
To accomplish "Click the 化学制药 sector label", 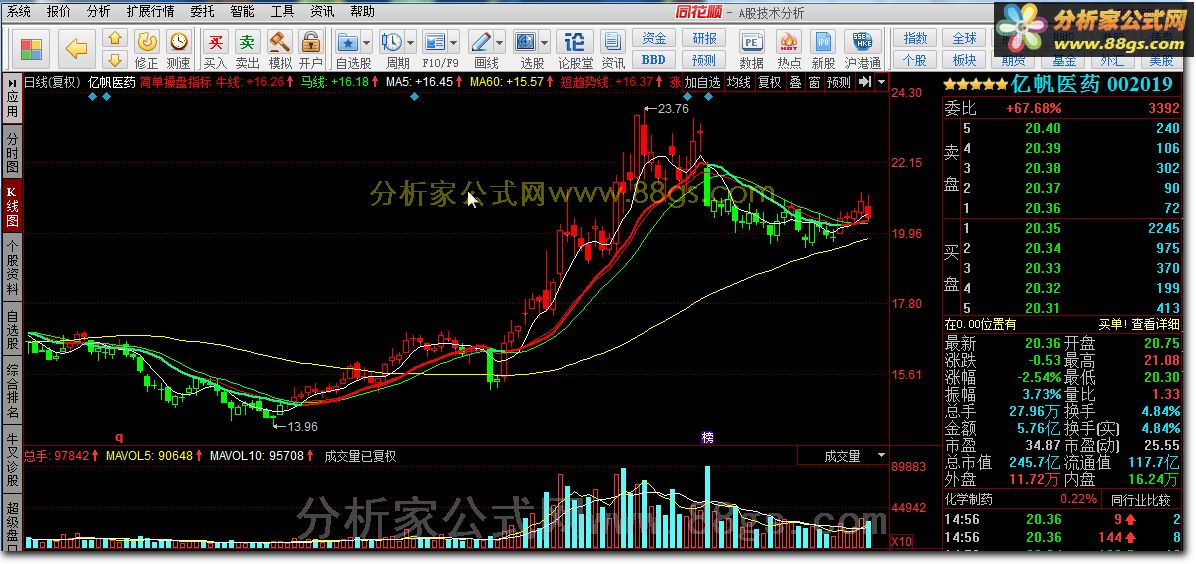I will click(x=969, y=499).
